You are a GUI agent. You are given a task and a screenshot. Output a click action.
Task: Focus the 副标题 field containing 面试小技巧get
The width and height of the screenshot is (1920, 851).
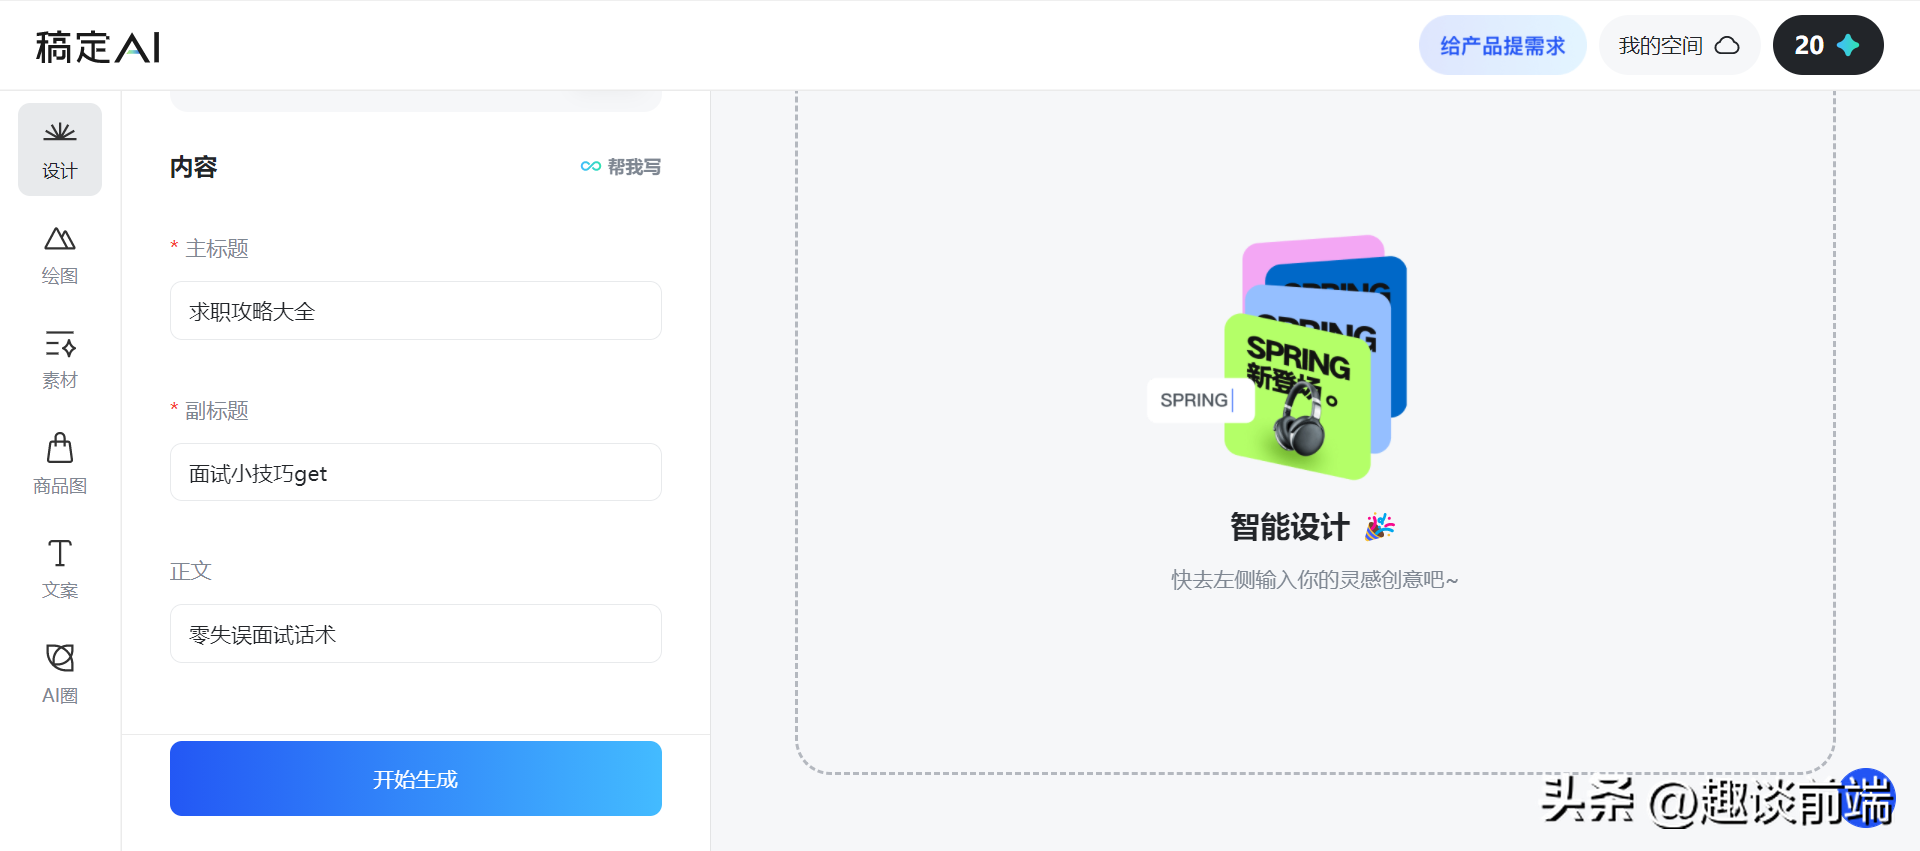416,472
